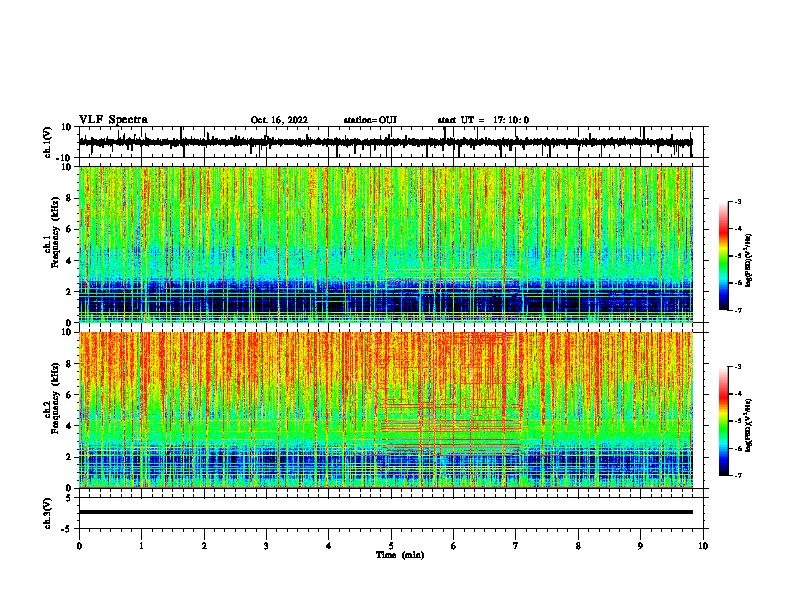Click the ch.3(V) axis label
The image size is (792, 612).
coord(48,513)
